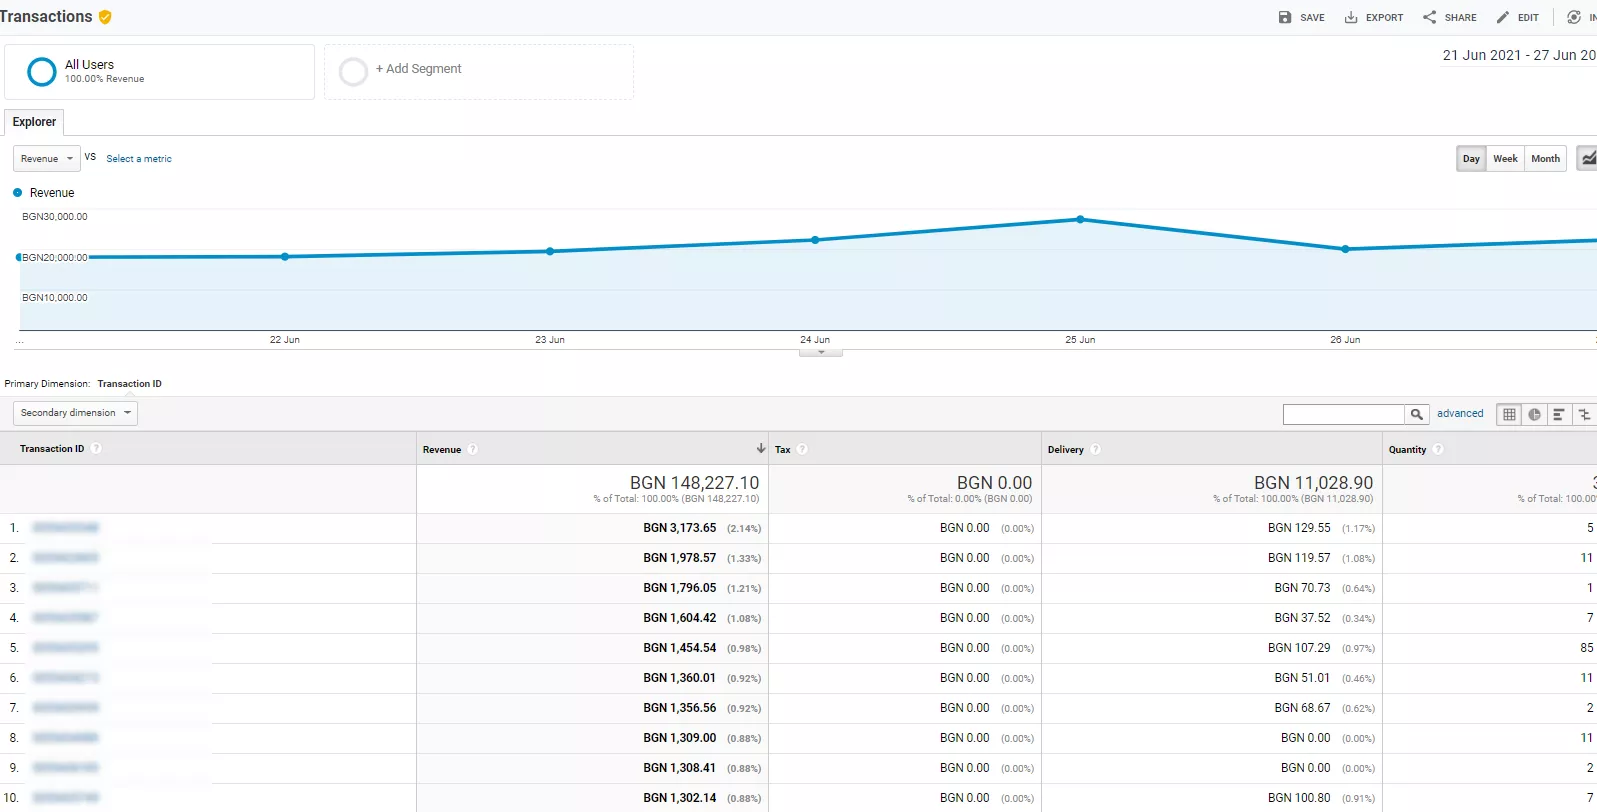Open the Secondary dimension dropdown
The height and width of the screenshot is (812, 1597).
[x=75, y=413]
